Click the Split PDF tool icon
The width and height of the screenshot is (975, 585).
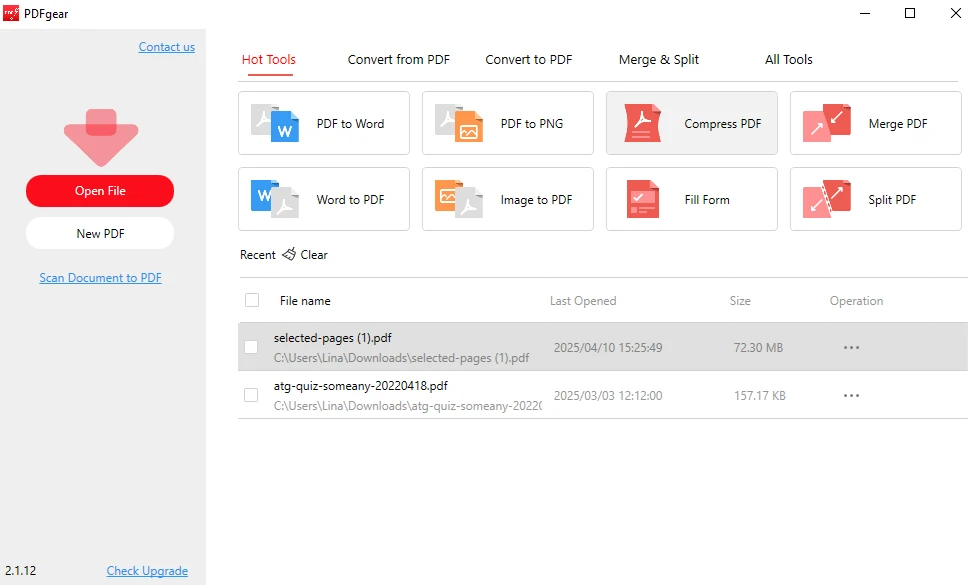point(826,199)
